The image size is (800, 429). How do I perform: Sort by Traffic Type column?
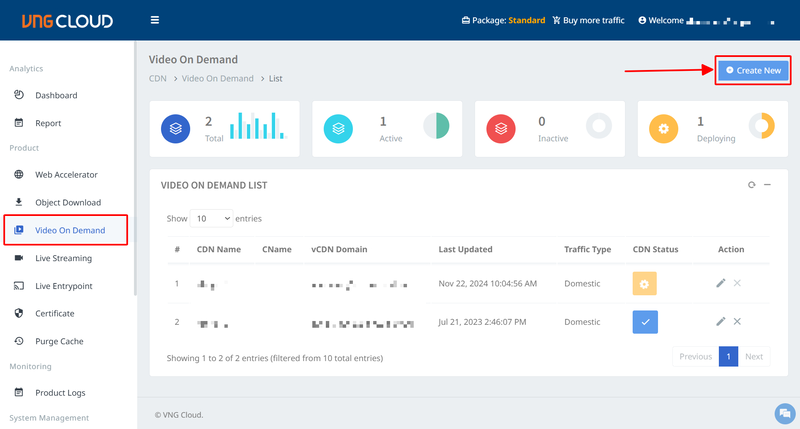[587, 249]
